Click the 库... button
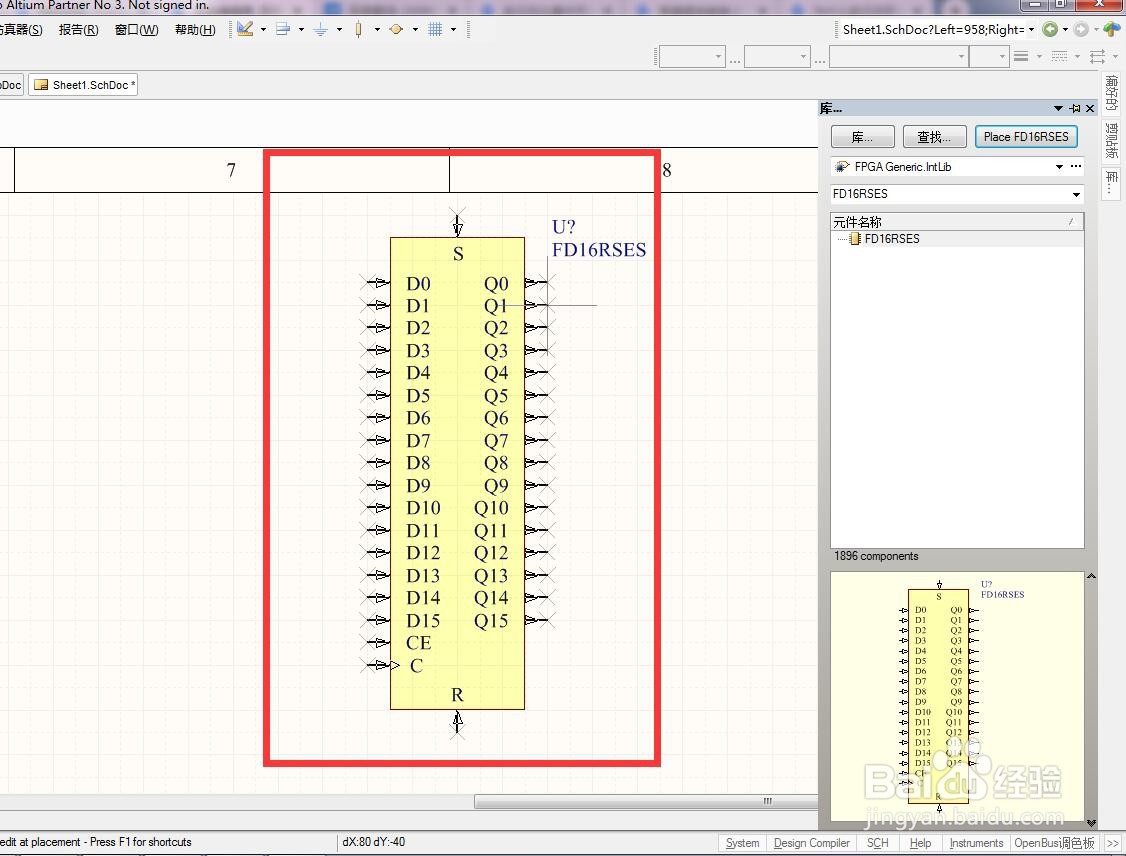Screen dimensions: 1126x856 (862, 136)
